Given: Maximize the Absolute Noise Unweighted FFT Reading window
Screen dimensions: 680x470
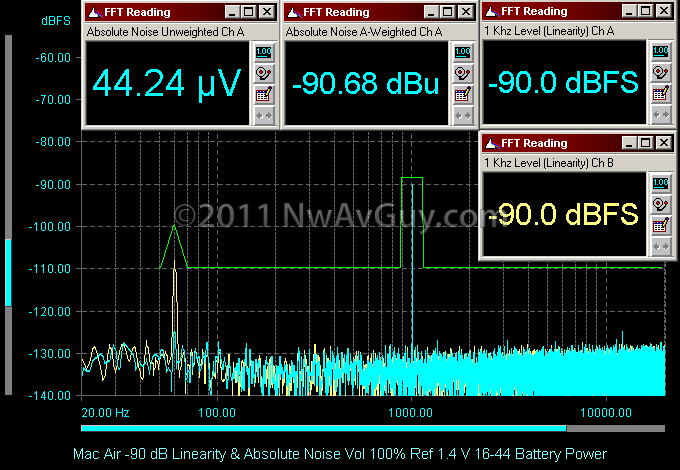Looking at the screenshot, I should click(248, 12).
